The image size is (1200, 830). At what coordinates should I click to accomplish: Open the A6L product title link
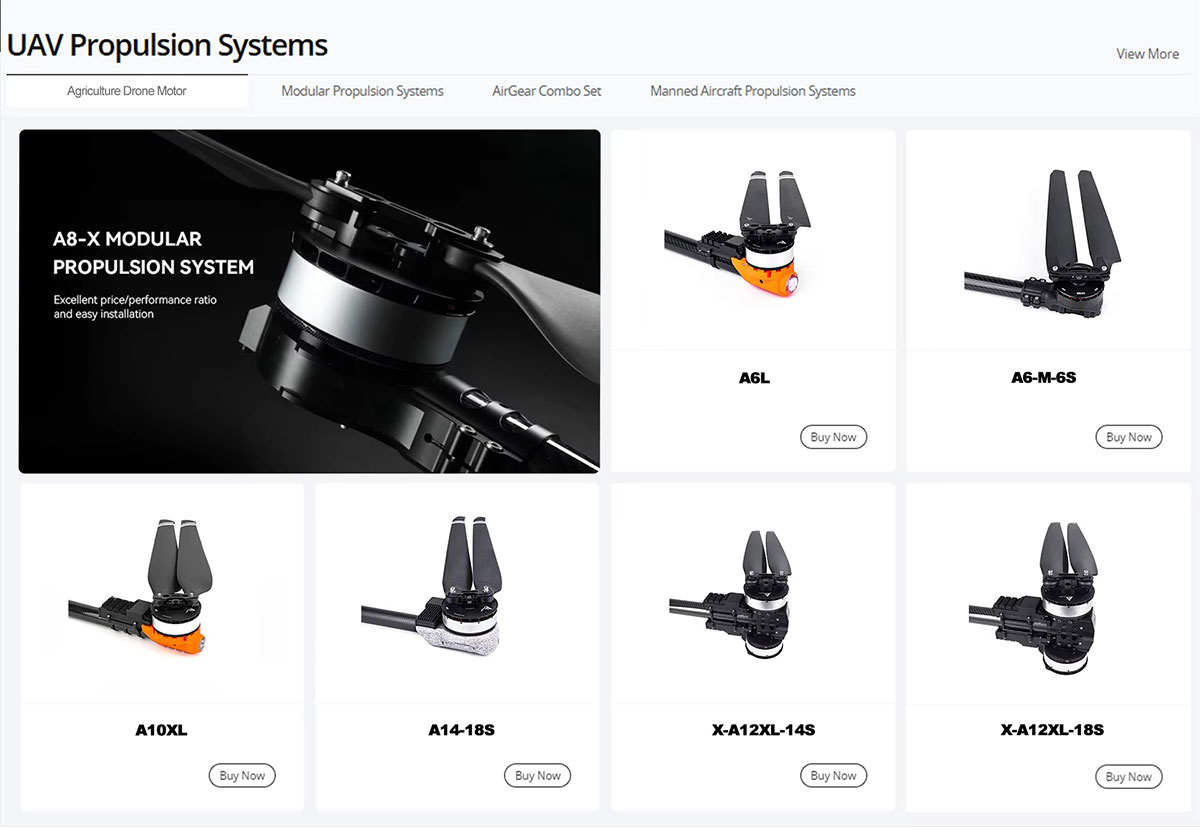[x=754, y=378]
